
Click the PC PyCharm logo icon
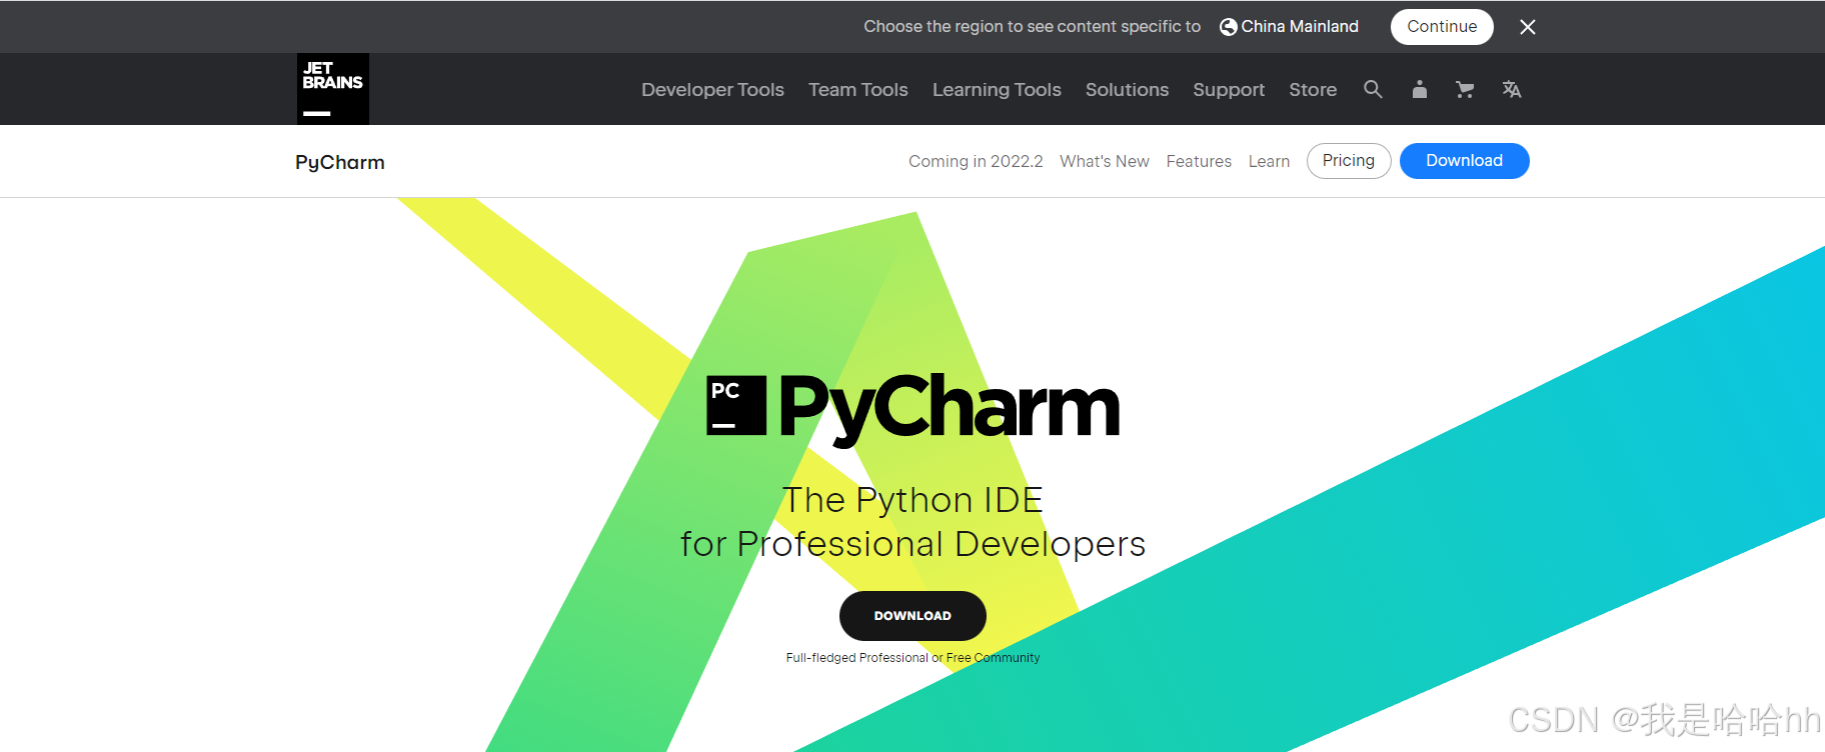click(736, 406)
